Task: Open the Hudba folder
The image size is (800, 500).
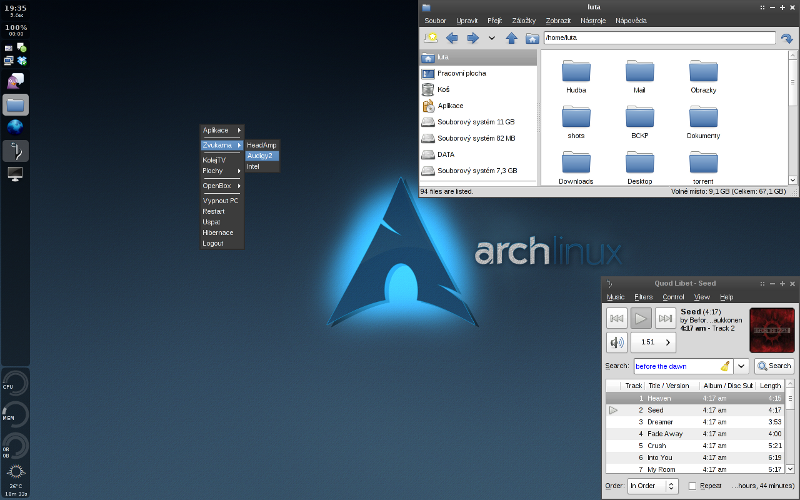Action: click(576, 77)
